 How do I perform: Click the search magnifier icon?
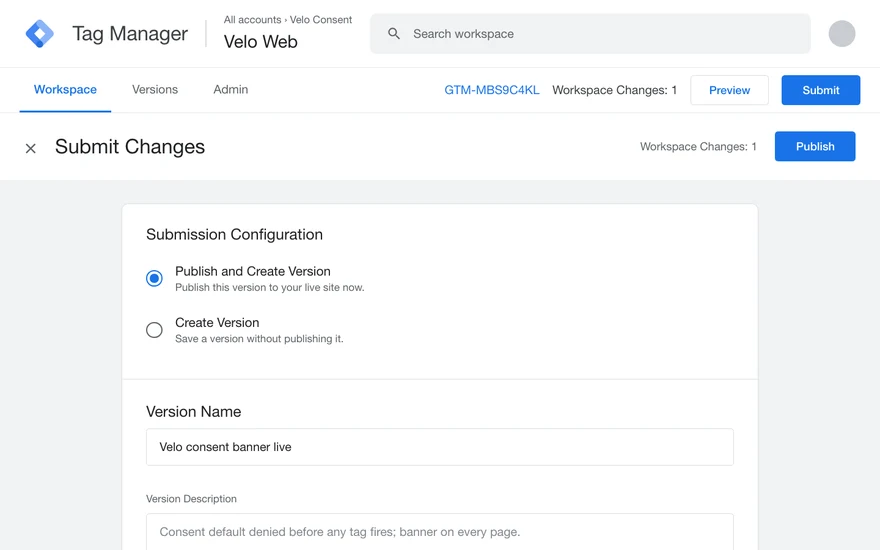pyautogui.click(x=394, y=34)
